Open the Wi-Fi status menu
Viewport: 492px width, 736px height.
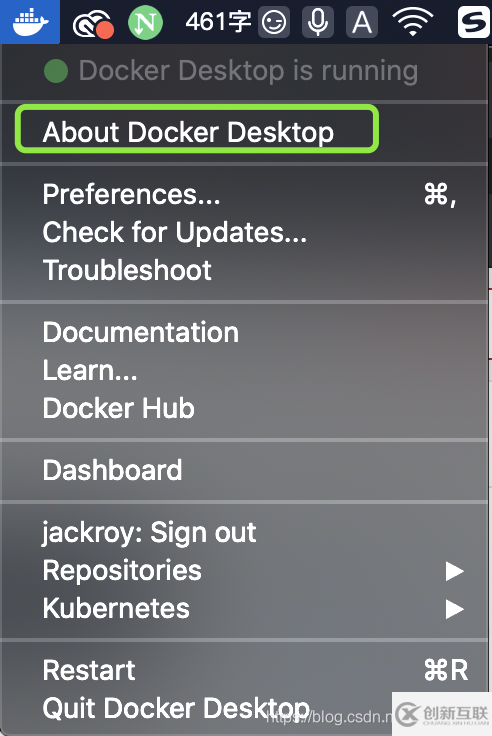tap(413, 22)
